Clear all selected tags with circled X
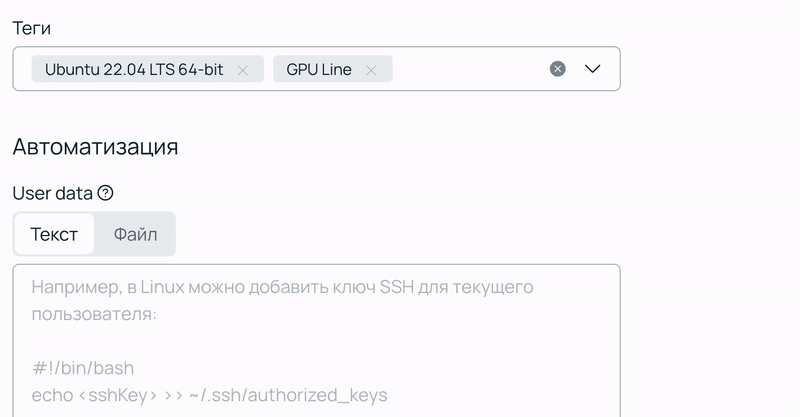This screenshot has height=417, width=800. [x=558, y=68]
